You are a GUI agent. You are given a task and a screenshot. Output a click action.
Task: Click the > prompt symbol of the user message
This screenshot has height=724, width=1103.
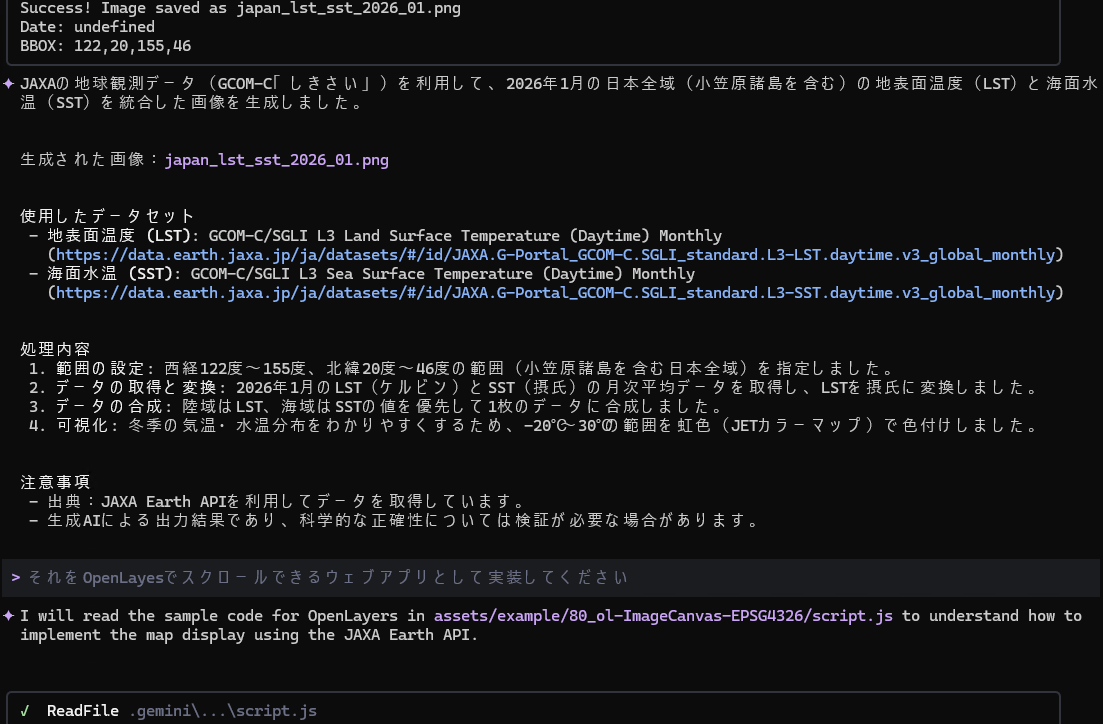pyautogui.click(x=16, y=578)
